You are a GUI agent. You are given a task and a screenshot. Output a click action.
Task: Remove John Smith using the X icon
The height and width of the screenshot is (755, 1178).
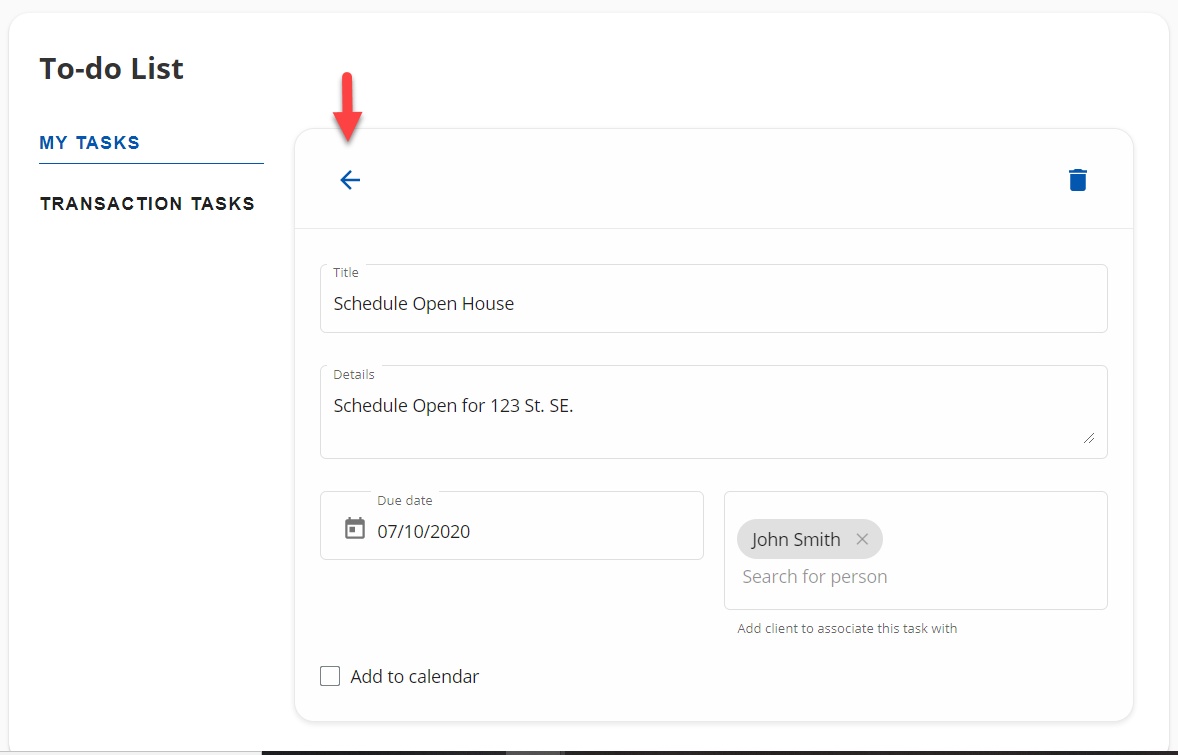click(862, 539)
